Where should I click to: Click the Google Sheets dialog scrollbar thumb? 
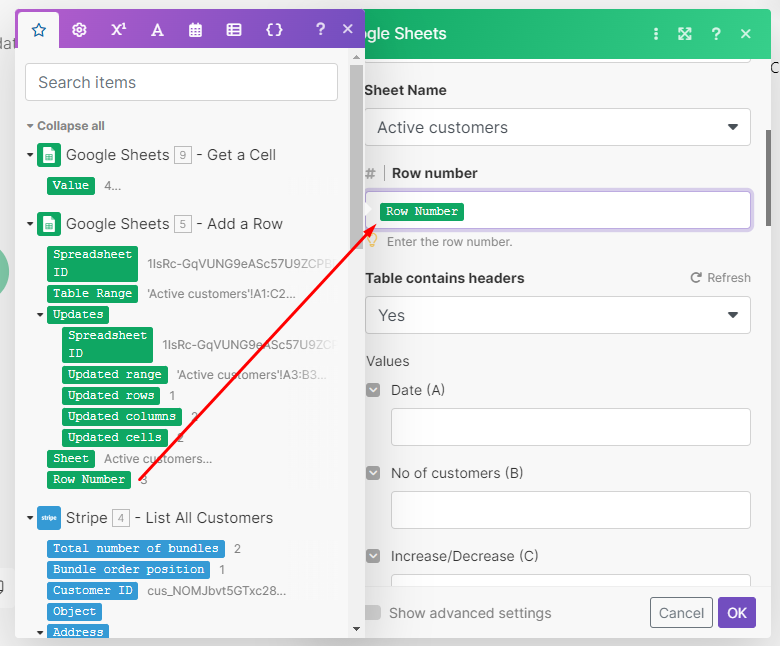tap(768, 178)
